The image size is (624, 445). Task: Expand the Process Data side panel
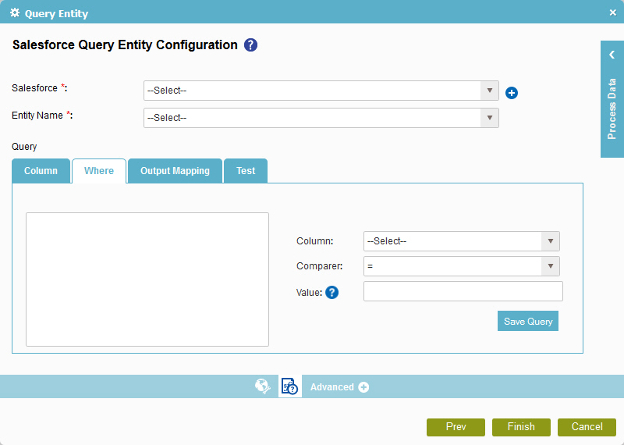(612, 55)
